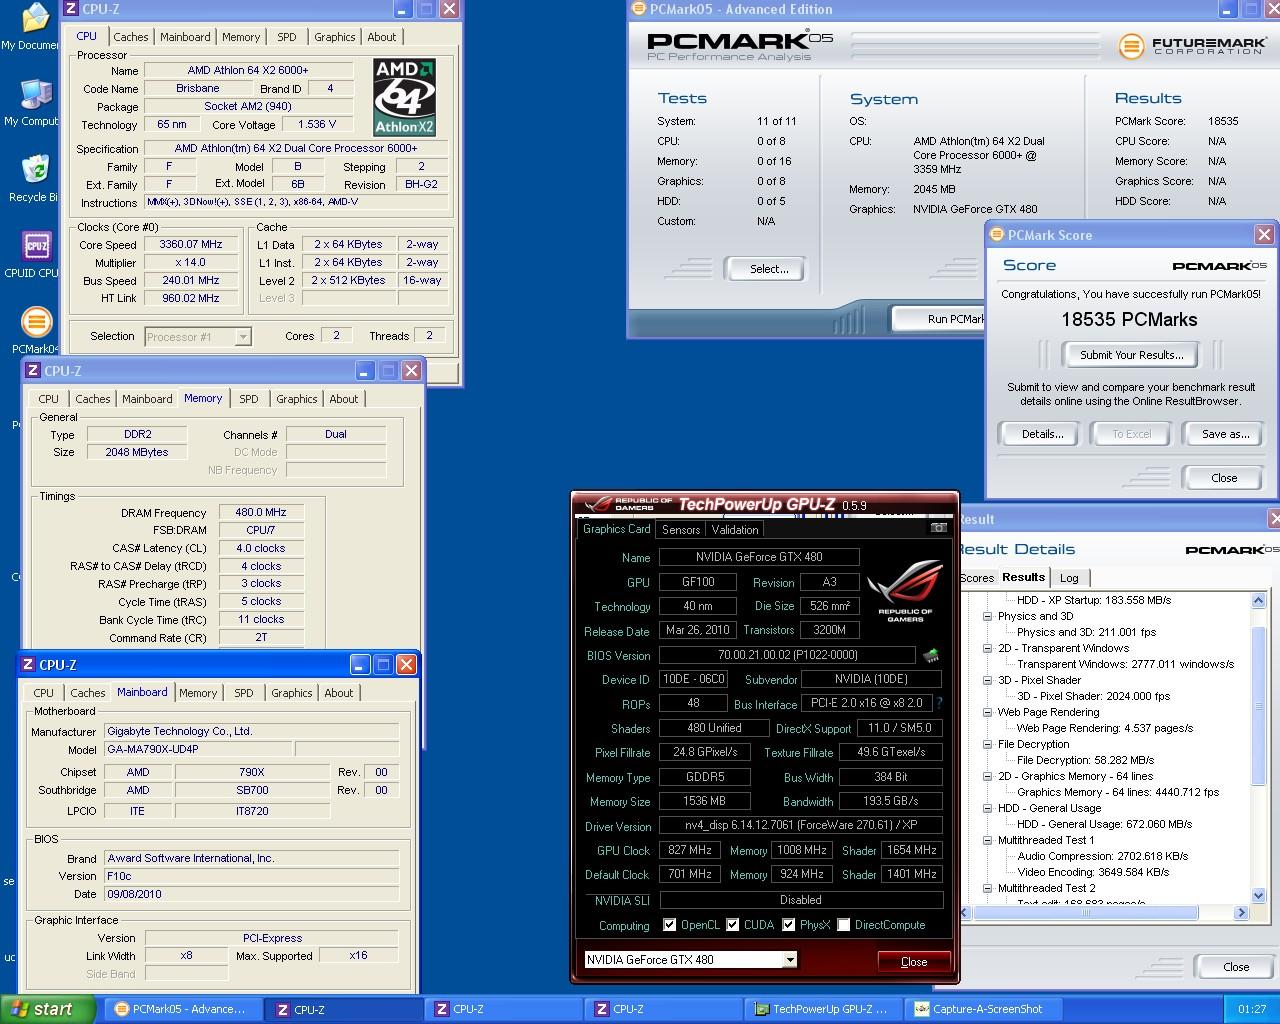The image size is (1280, 1024).
Task: Click the result tree scroll-down arrow
Action: (1259, 895)
